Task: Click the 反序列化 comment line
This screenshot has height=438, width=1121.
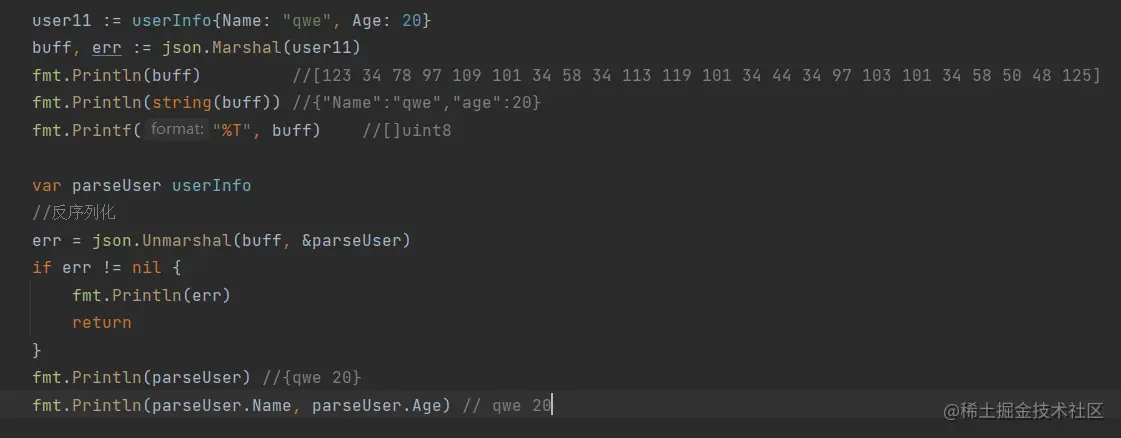Action: click(75, 213)
